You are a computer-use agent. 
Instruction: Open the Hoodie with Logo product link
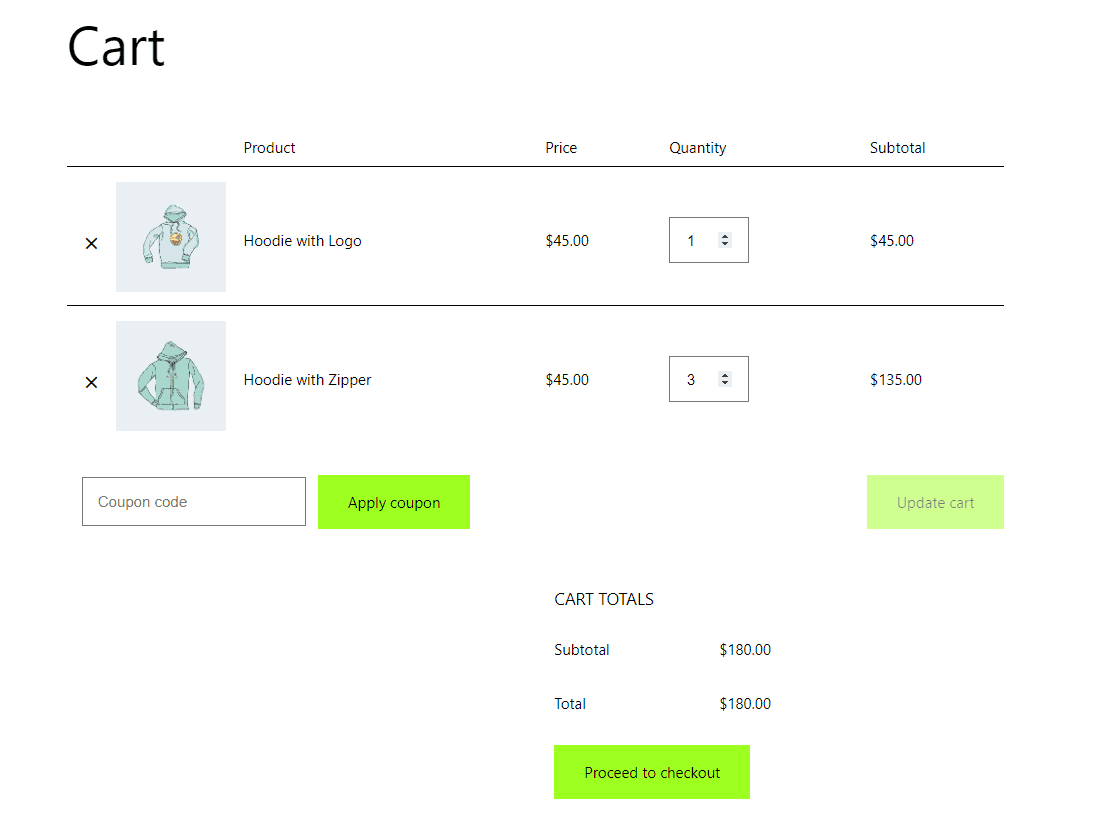302,240
